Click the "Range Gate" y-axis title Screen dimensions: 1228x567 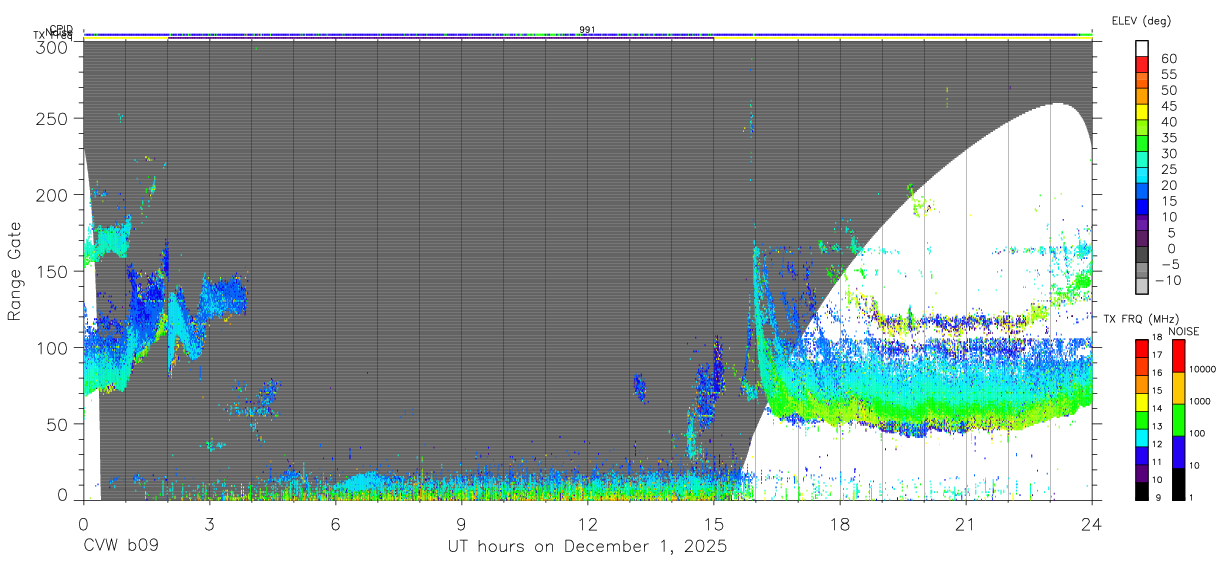[15, 272]
